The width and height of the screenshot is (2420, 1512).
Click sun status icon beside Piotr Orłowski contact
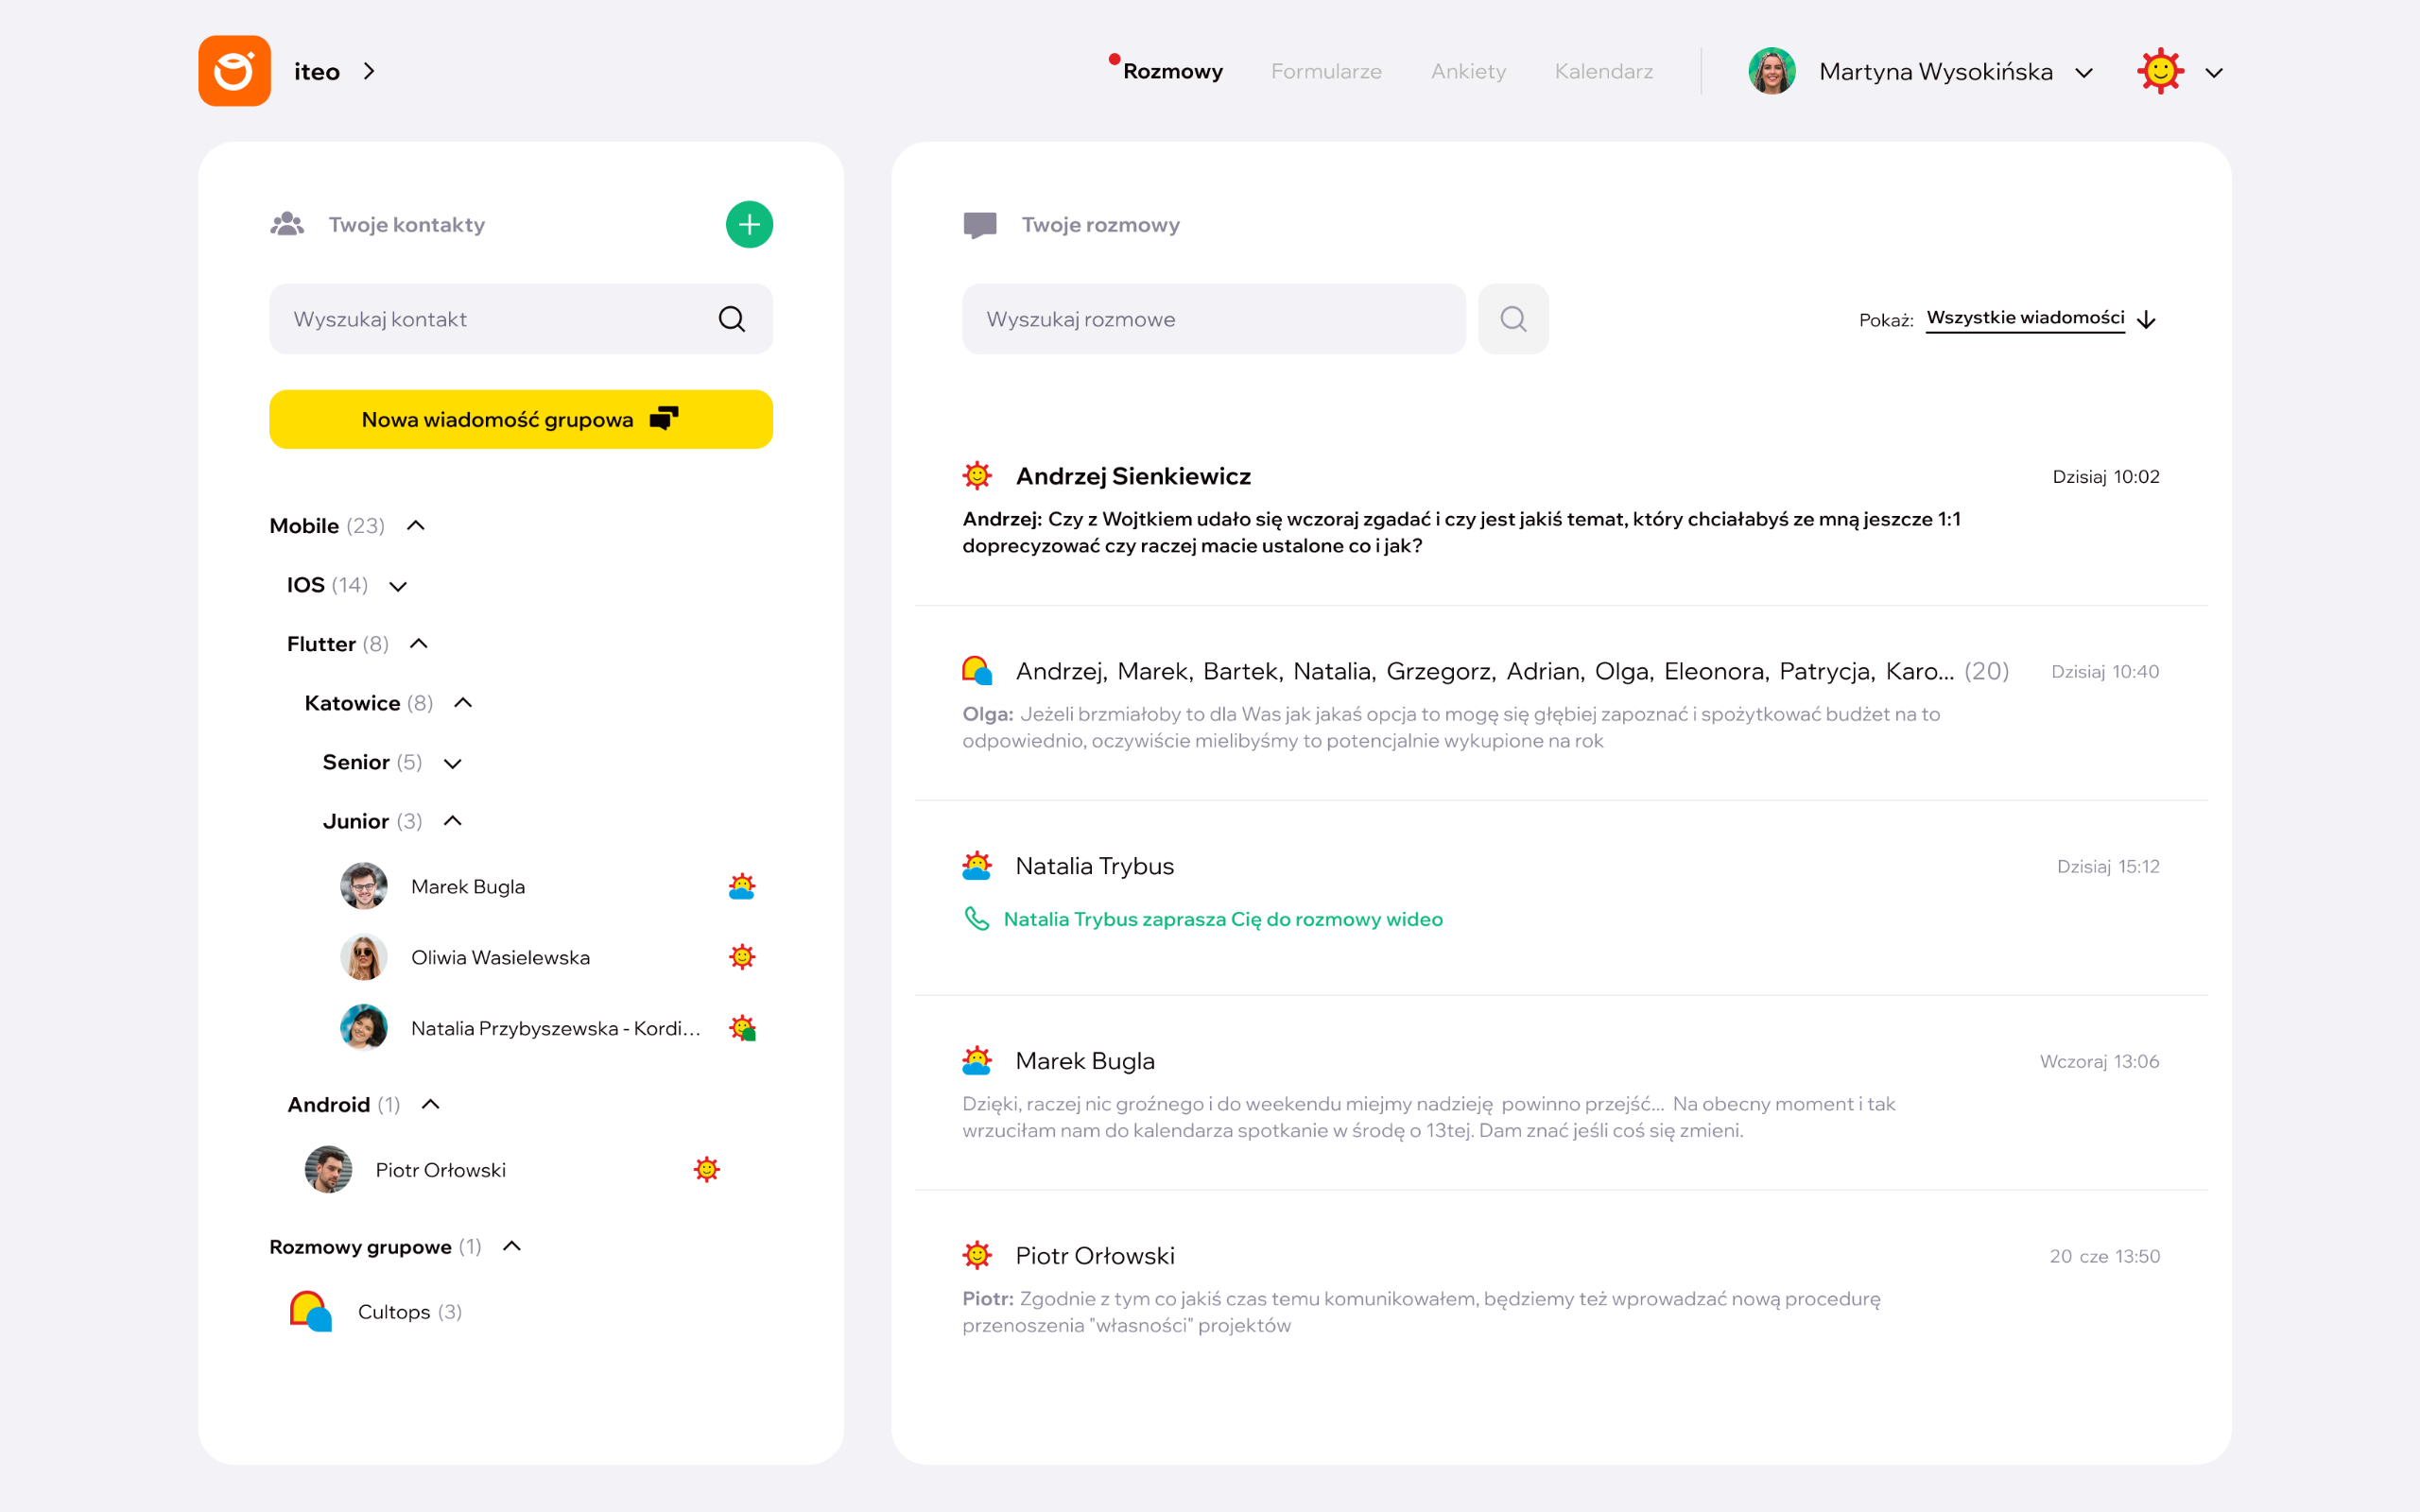pos(706,1170)
